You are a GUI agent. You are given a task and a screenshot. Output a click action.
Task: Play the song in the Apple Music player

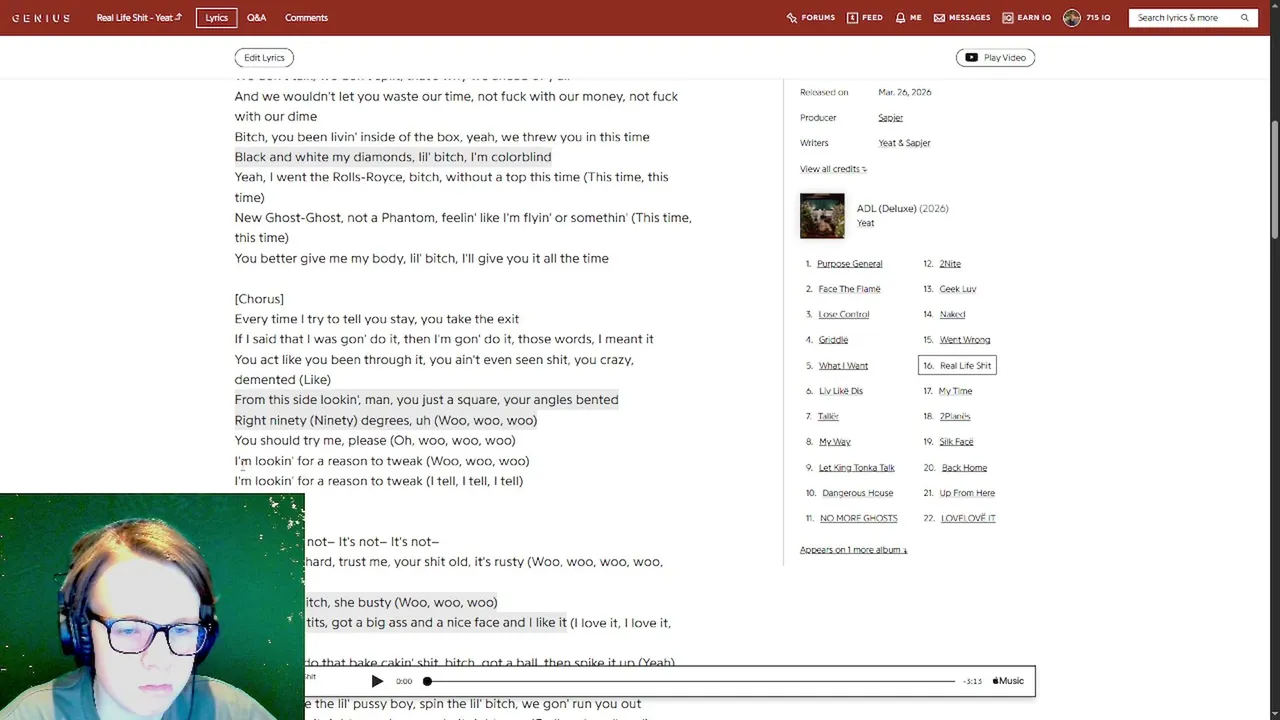[377, 681]
